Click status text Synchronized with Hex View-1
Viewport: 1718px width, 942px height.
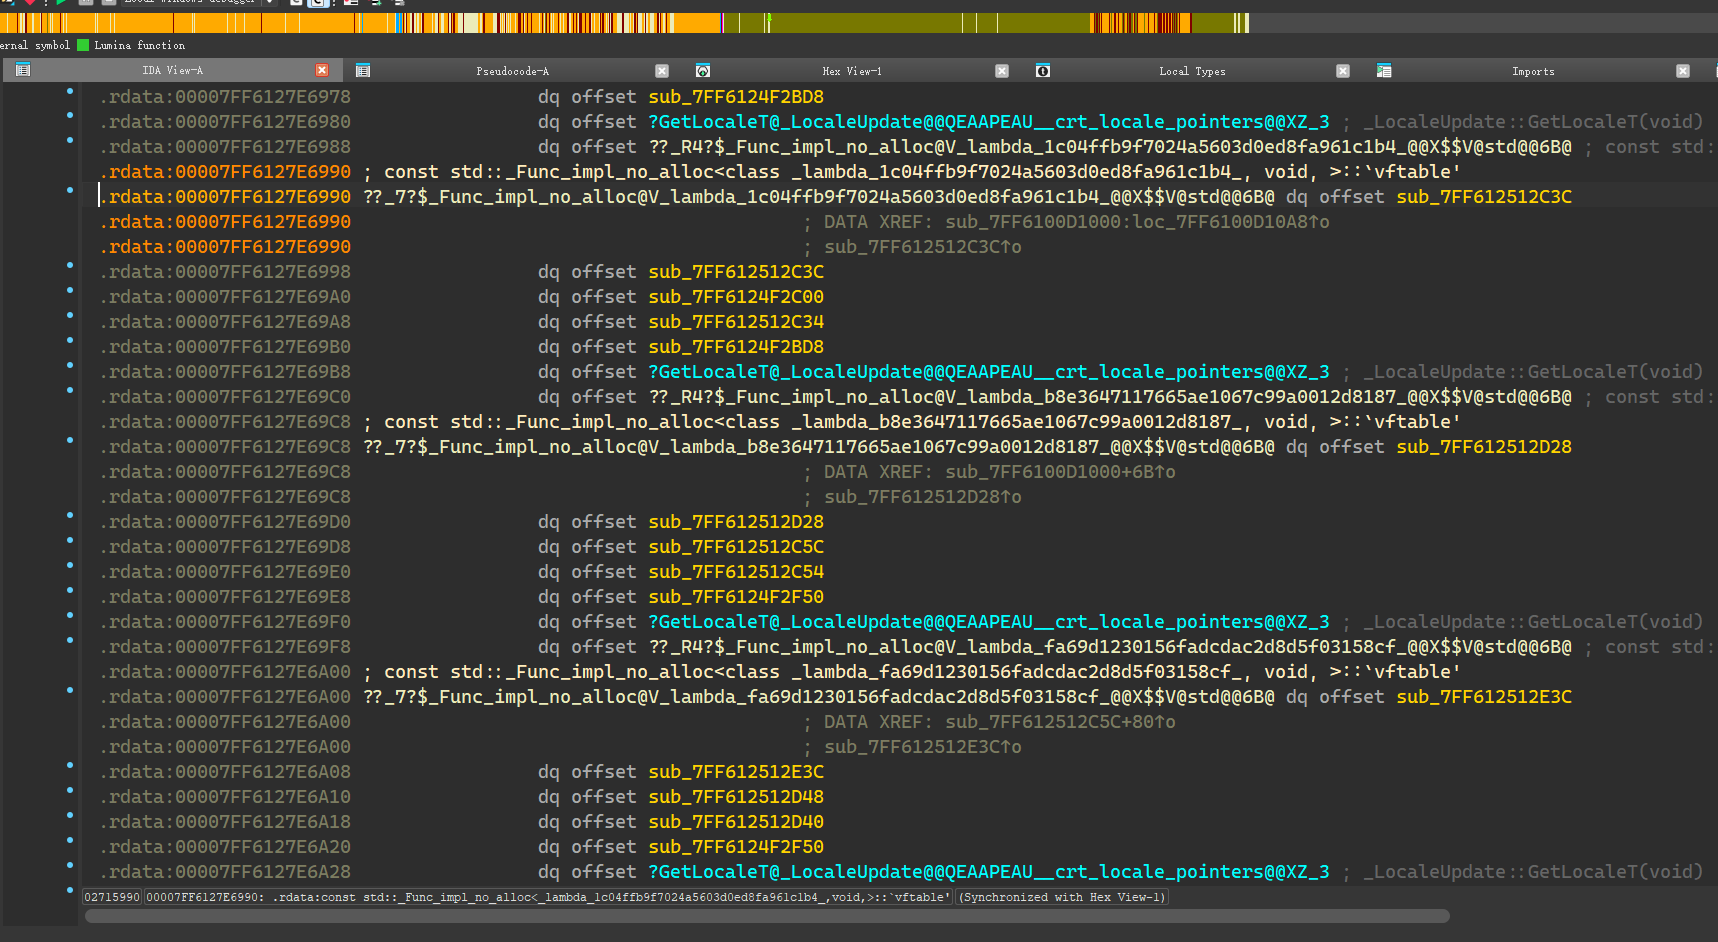[x=1062, y=897]
